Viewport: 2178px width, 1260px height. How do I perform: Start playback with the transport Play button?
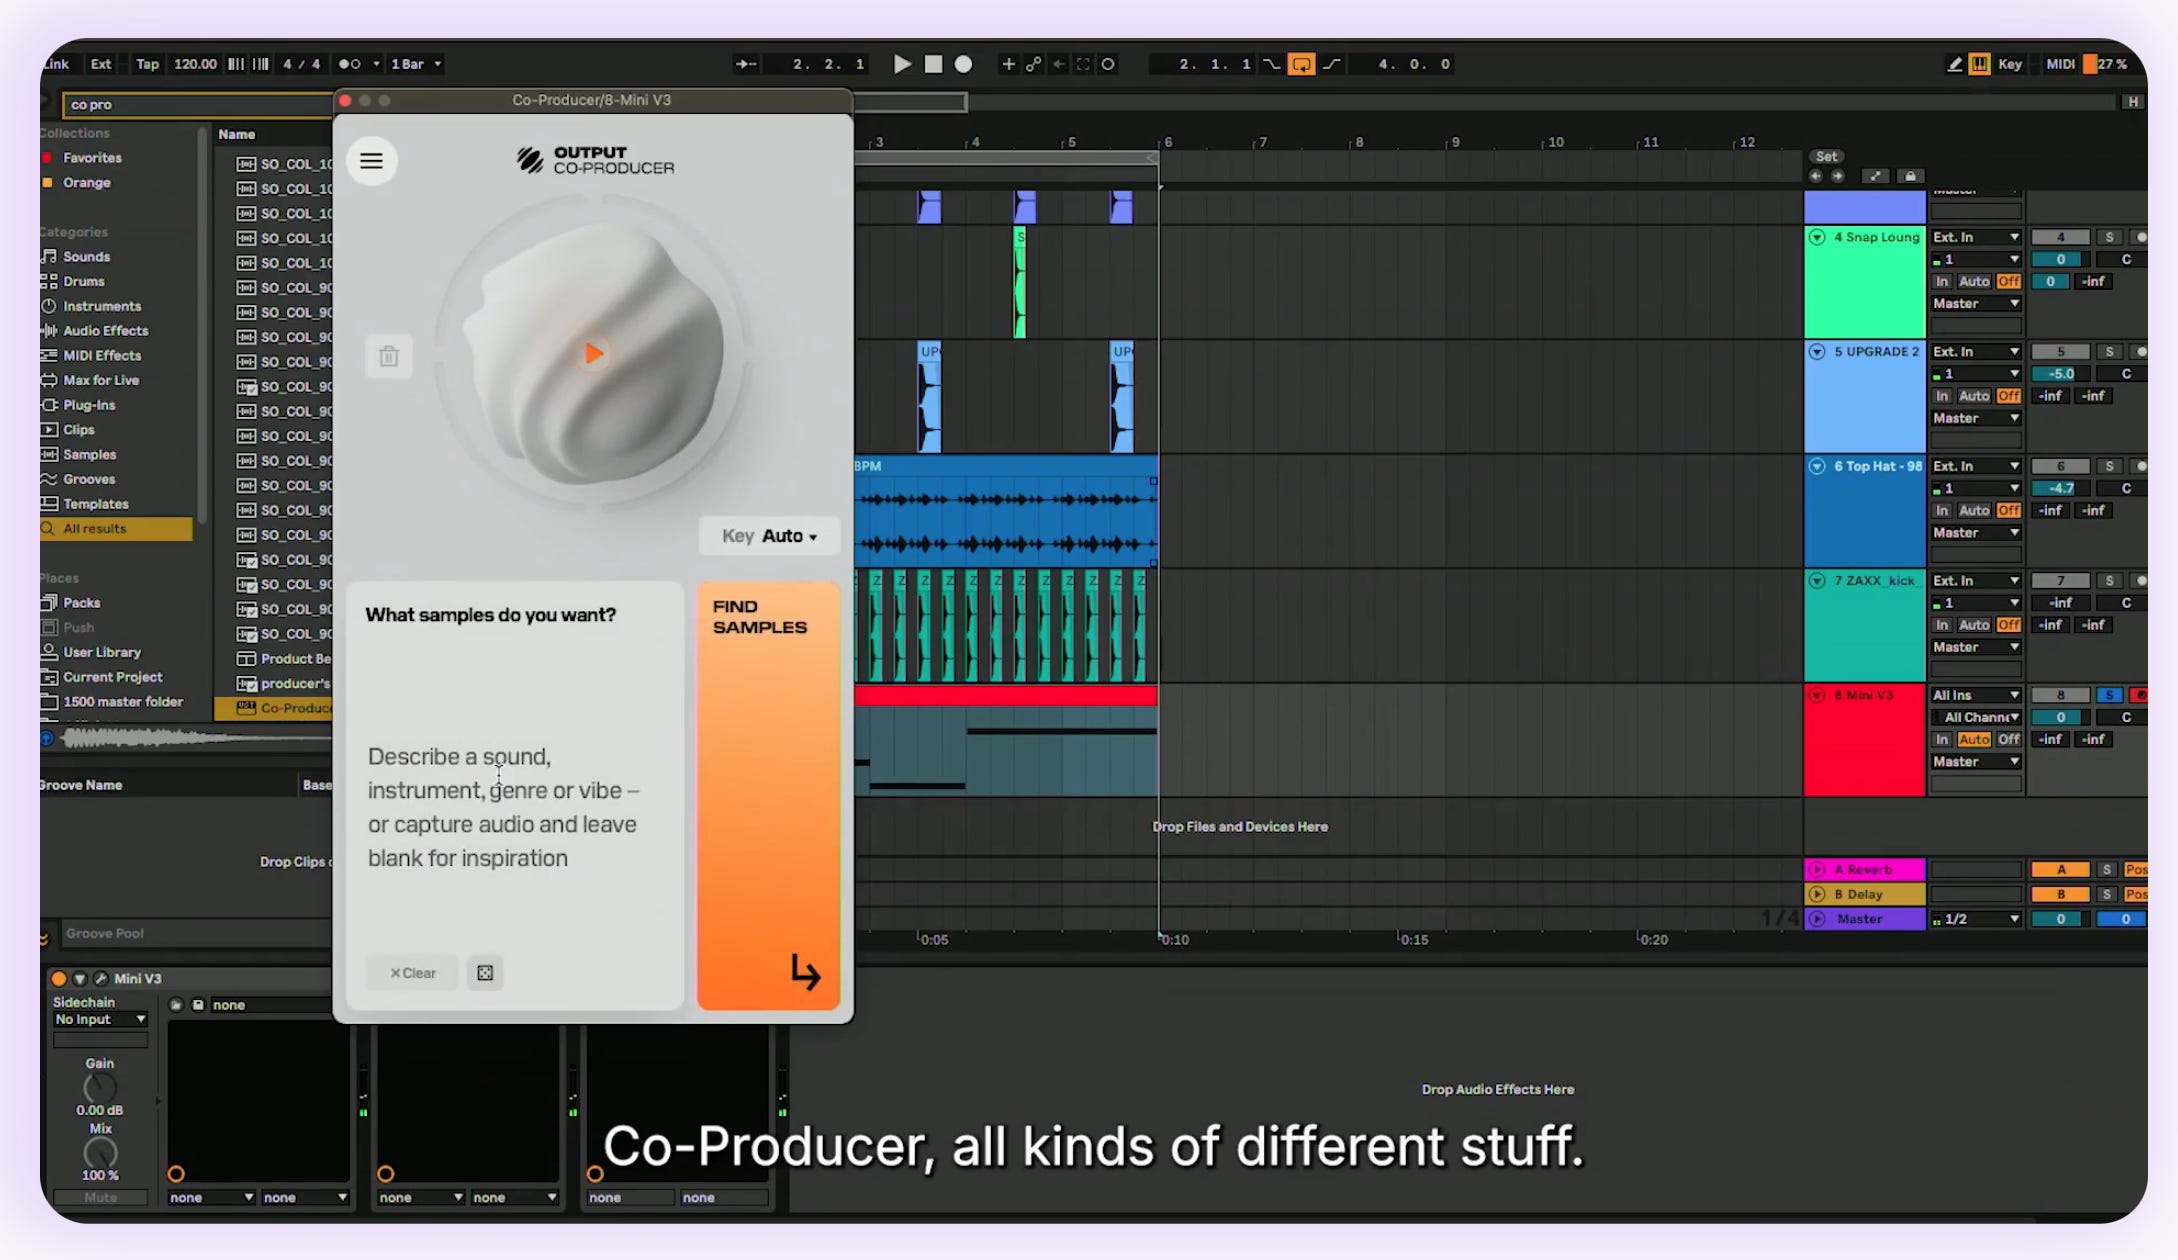coord(902,64)
